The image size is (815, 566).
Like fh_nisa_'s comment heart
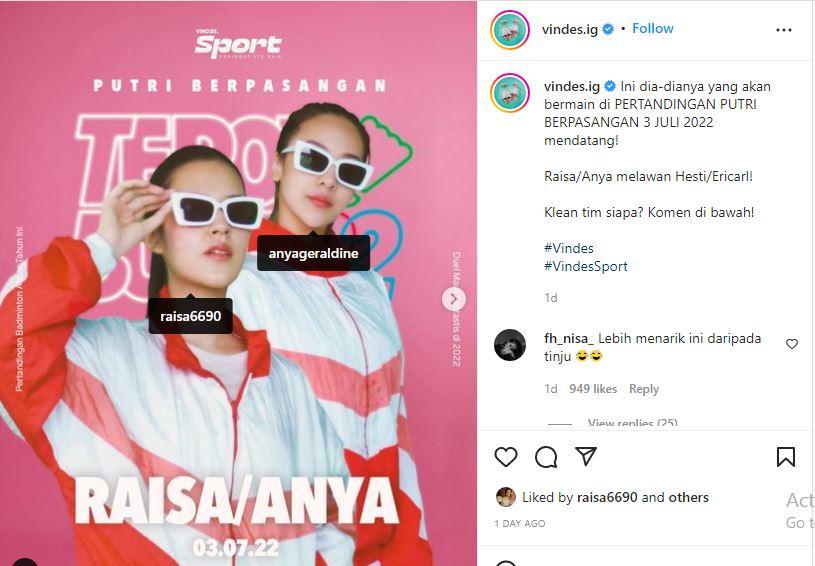click(792, 344)
